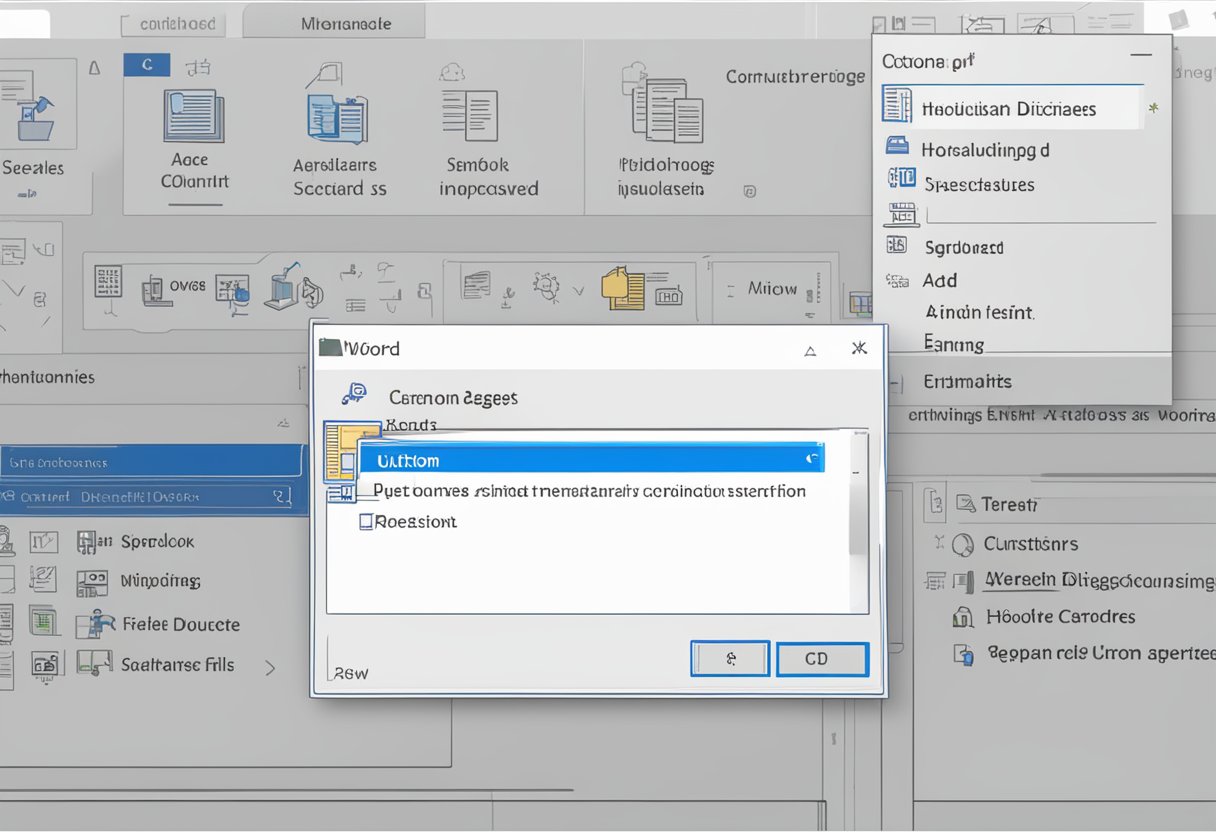Click the yellow folder icon in toolbar
Image resolution: width=1216 pixels, height=832 pixels.
tap(622, 287)
